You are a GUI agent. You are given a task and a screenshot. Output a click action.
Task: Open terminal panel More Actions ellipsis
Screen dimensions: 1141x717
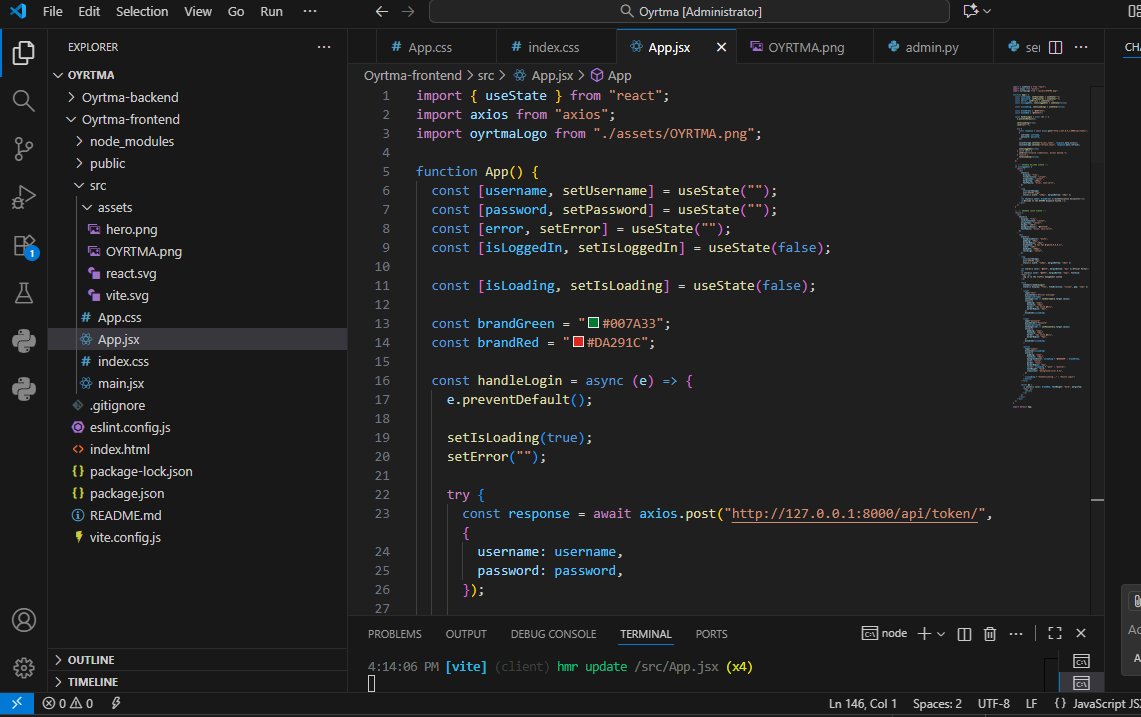click(1016, 634)
